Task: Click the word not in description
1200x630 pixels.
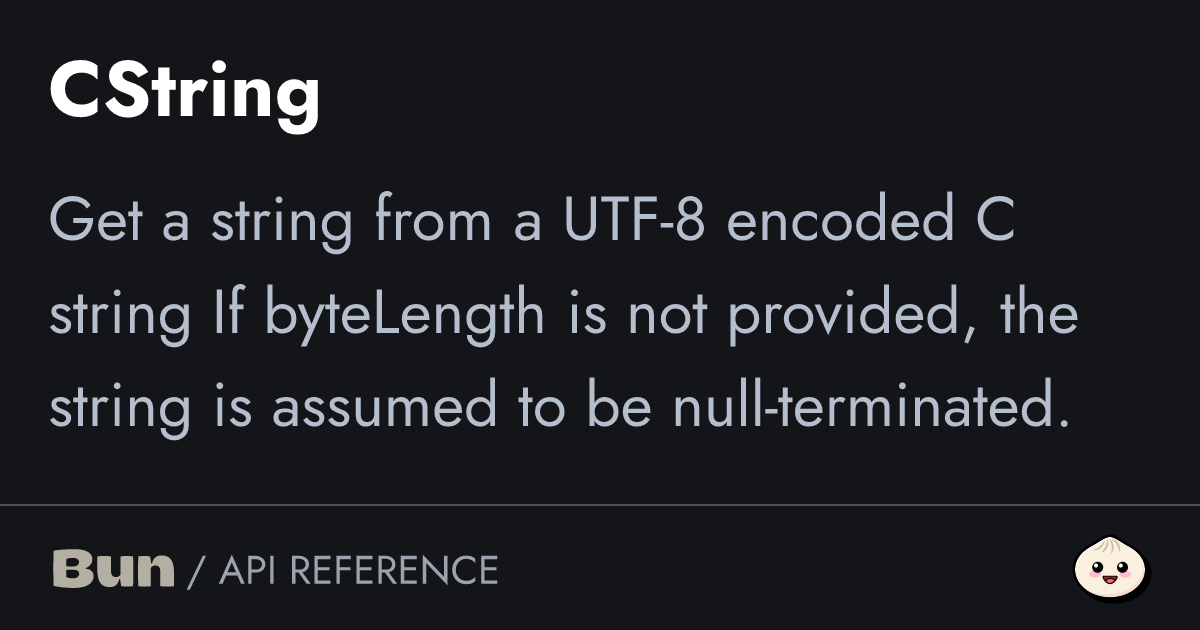Action: coord(668,316)
